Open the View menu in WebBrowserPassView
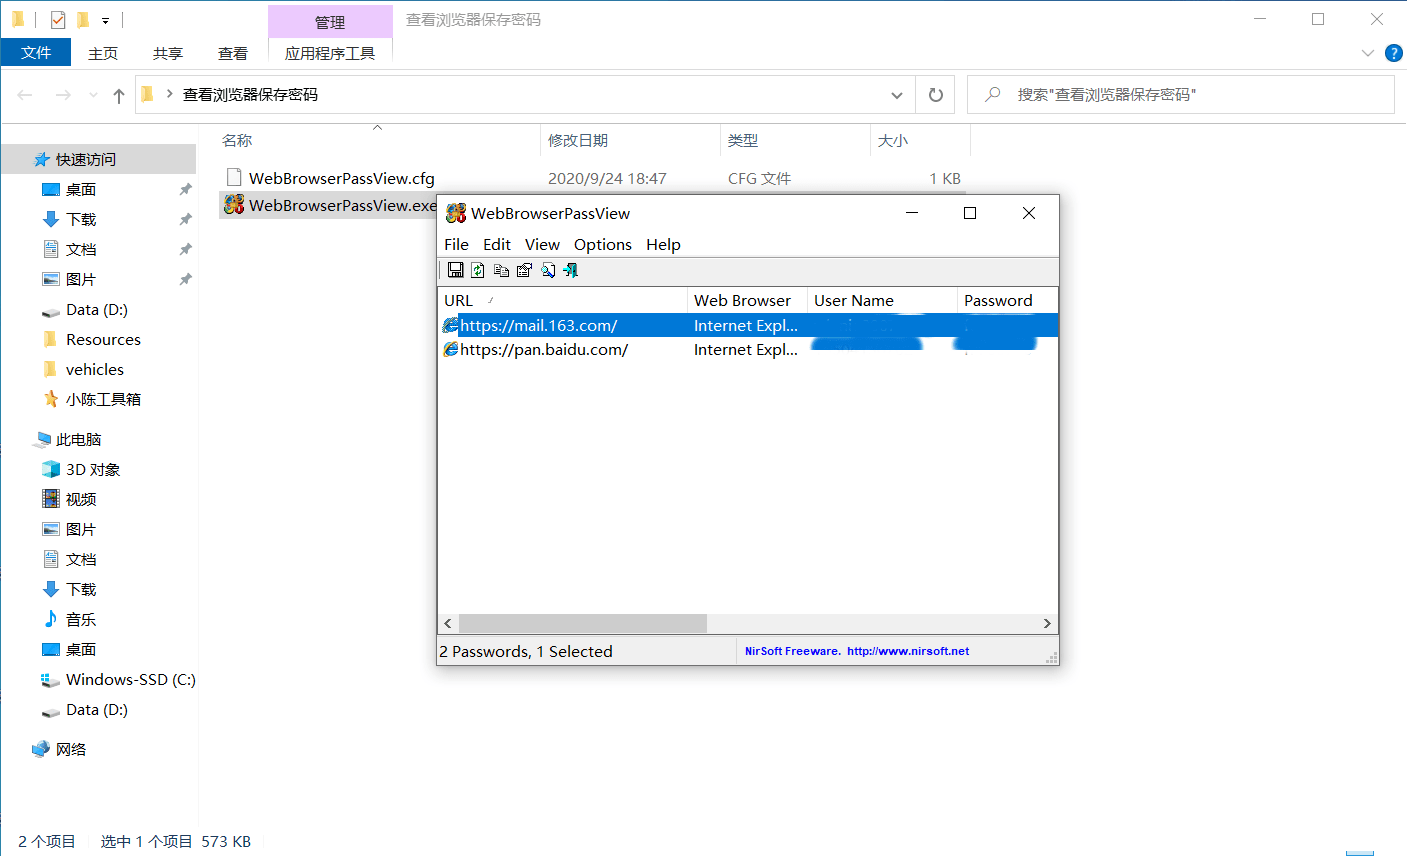This screenshot has height=856, width=1407. 542,244
